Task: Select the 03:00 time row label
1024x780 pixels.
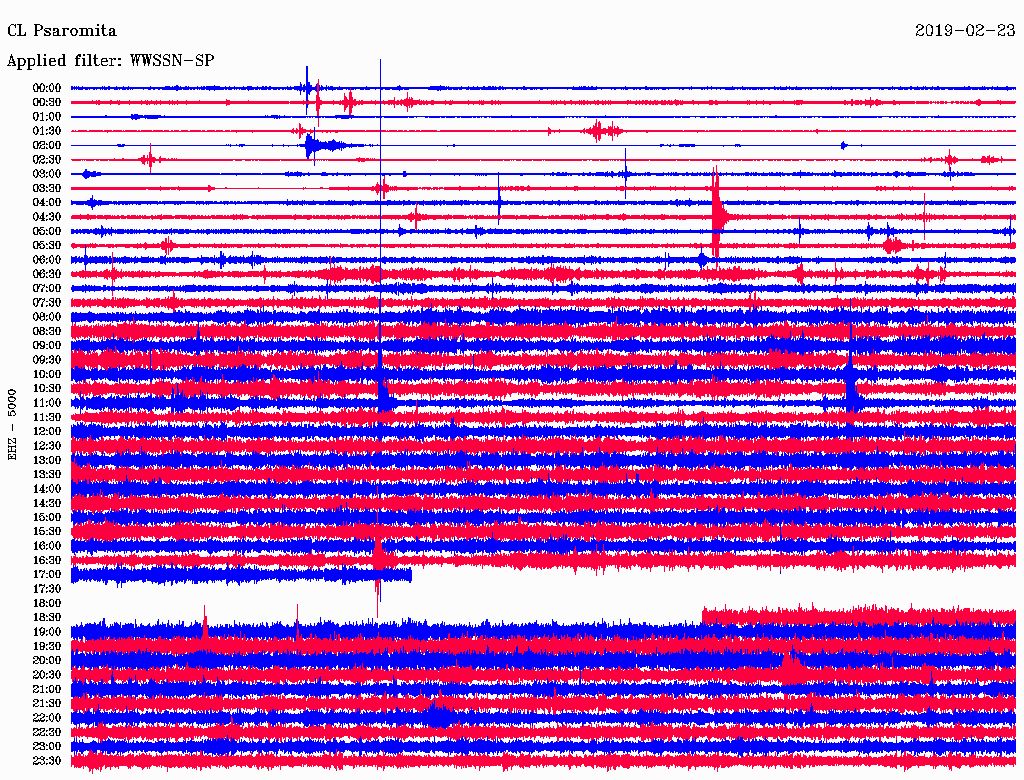Action: (x=47, y=174)
